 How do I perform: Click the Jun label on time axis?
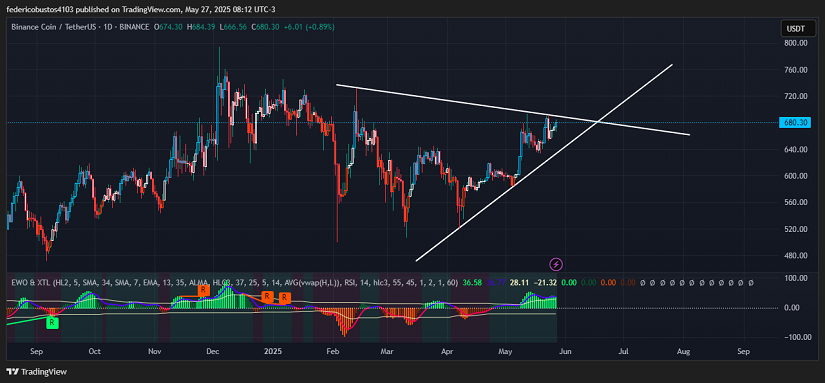point(565,351)
